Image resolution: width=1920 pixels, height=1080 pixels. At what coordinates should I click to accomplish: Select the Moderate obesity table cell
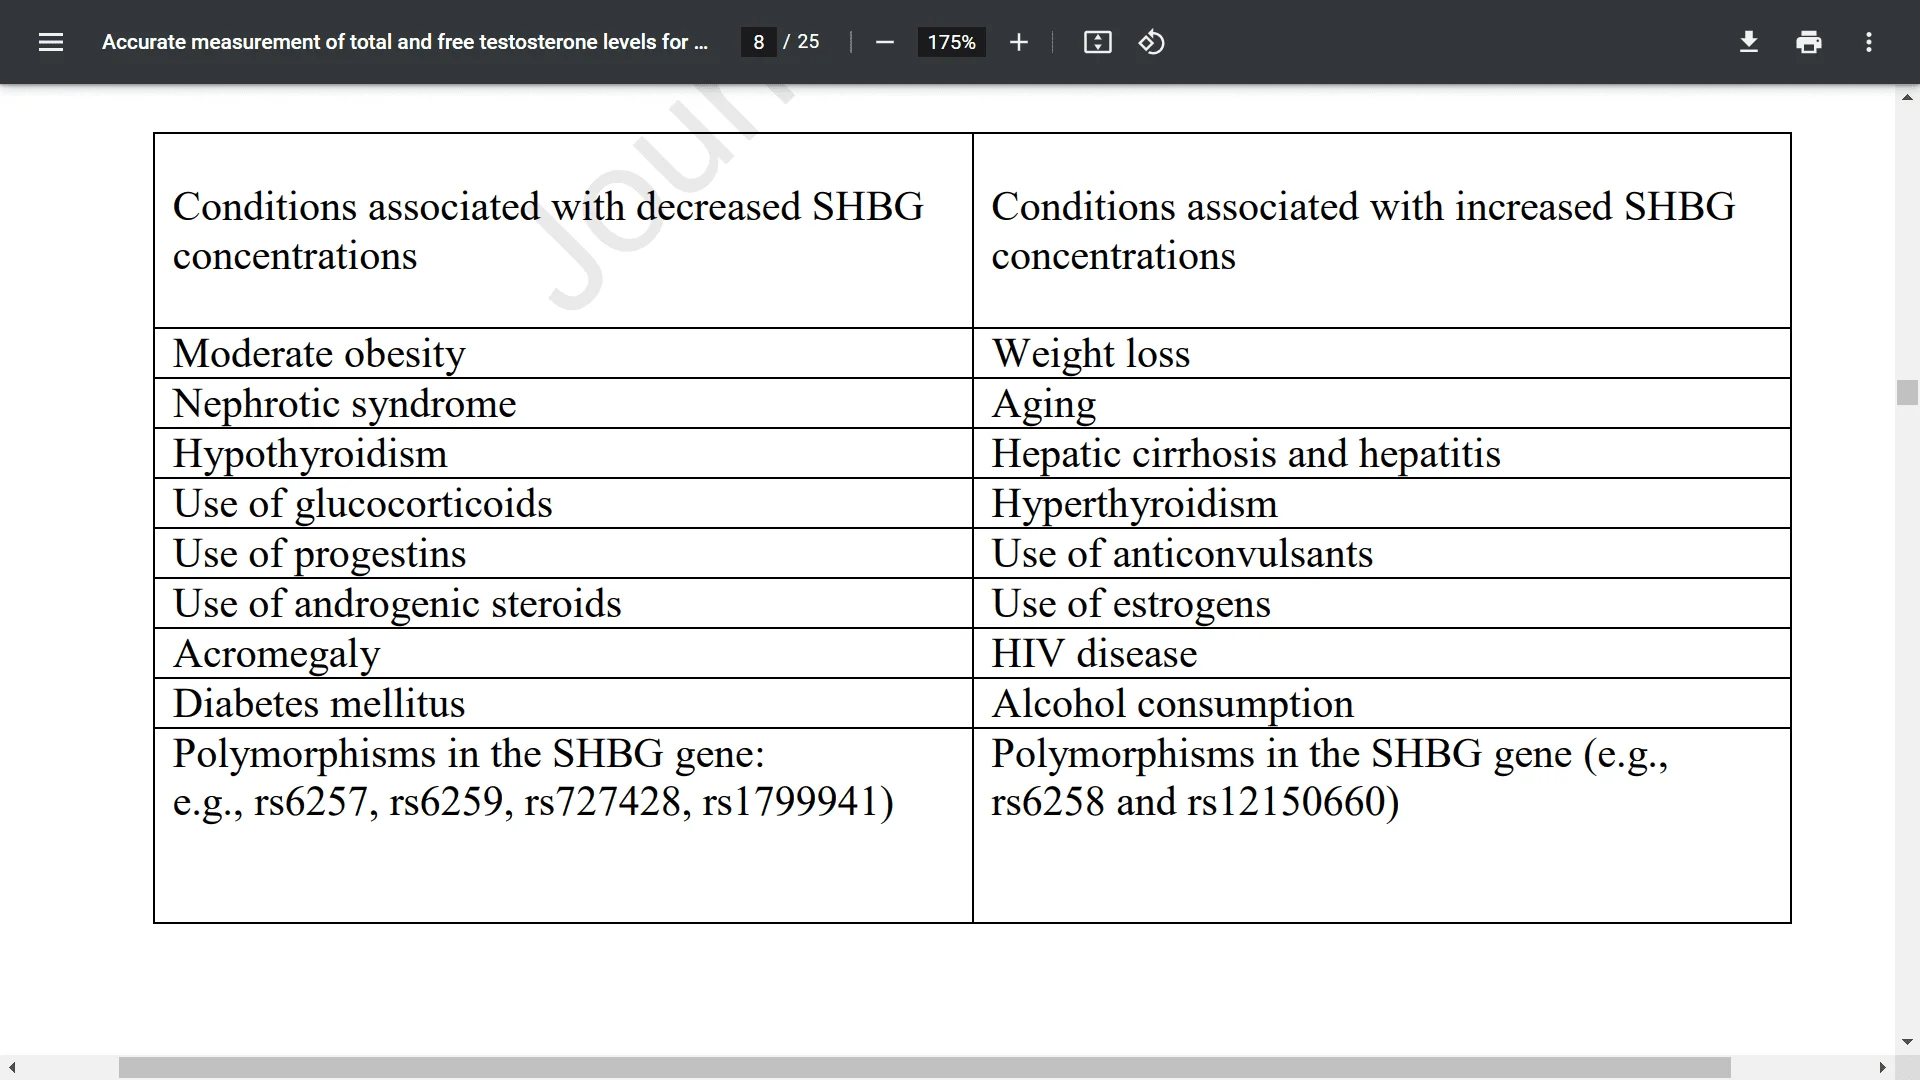click(318, 353)
